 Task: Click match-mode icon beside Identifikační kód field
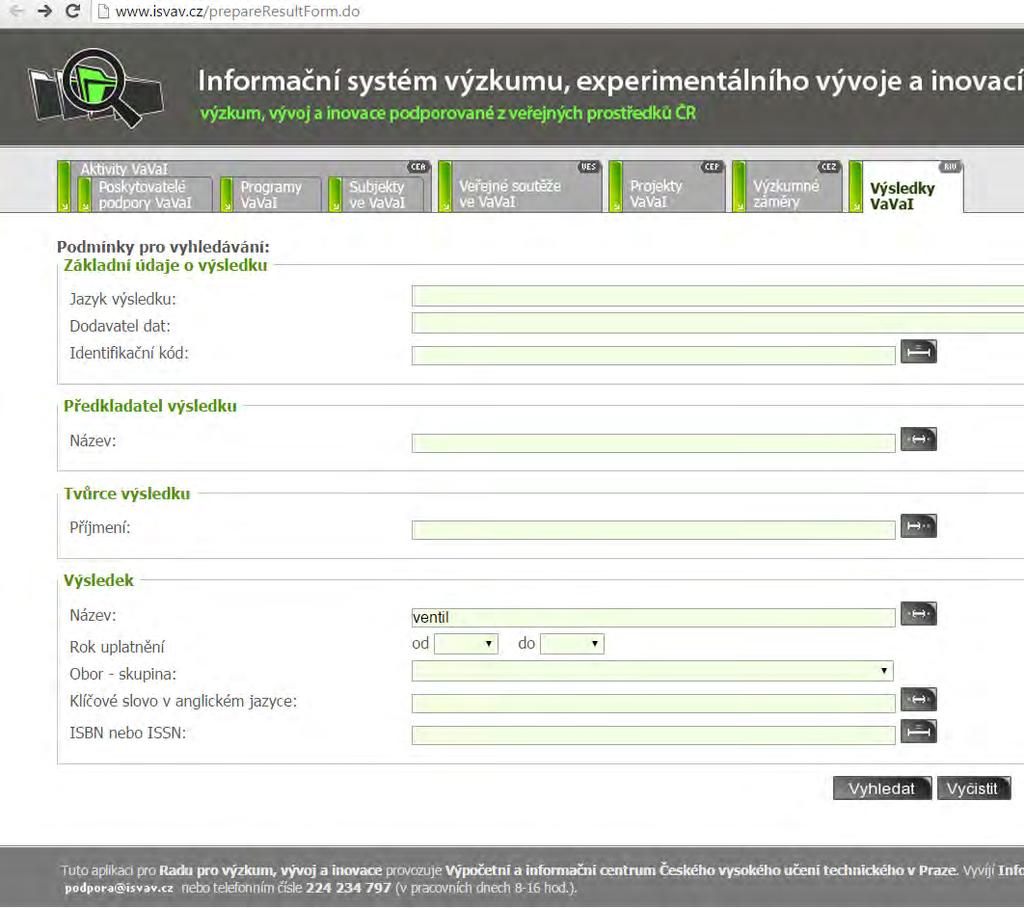tap(918, 351)
